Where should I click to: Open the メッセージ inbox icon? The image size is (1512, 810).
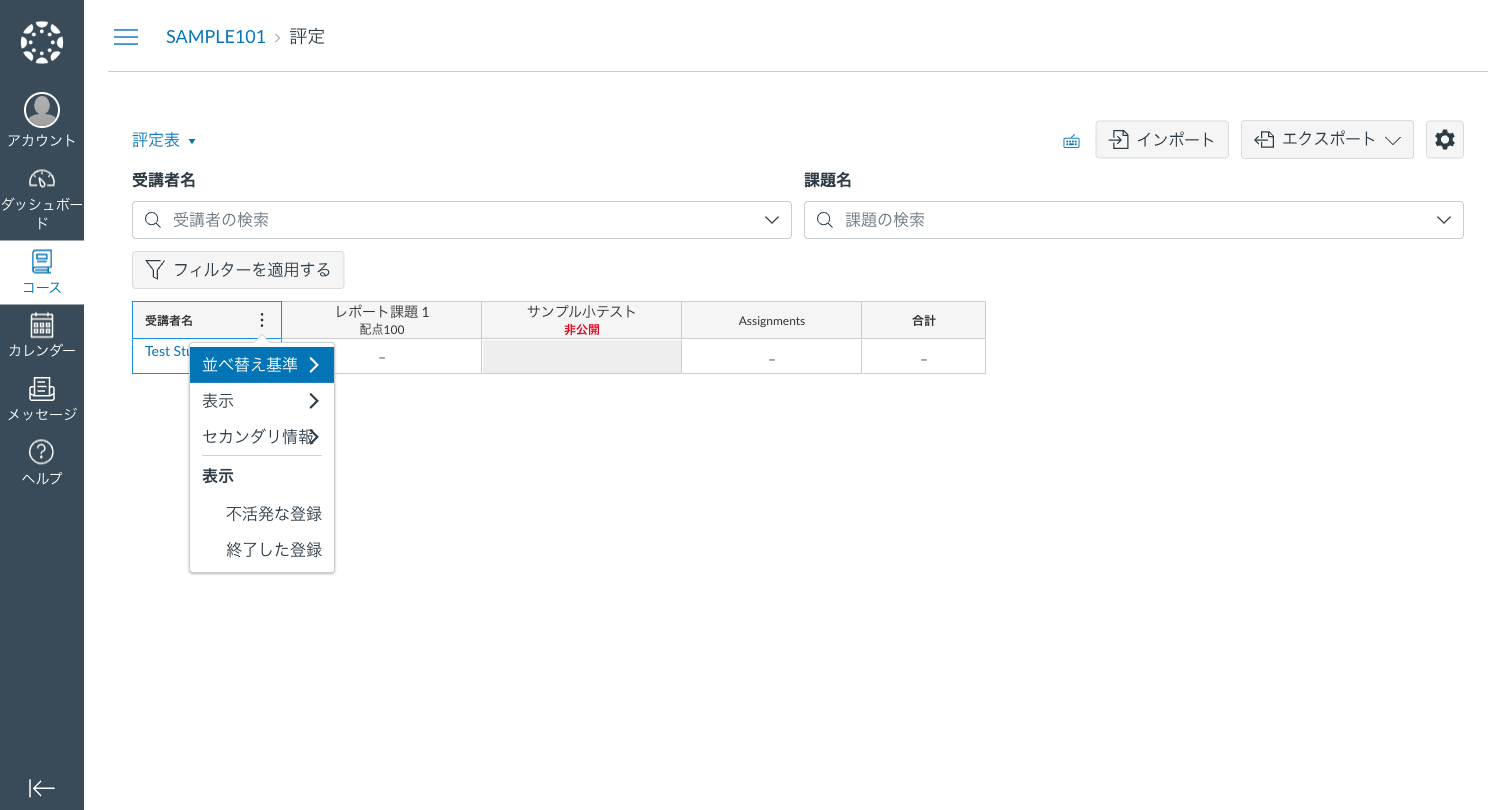(x=41, y=389)
